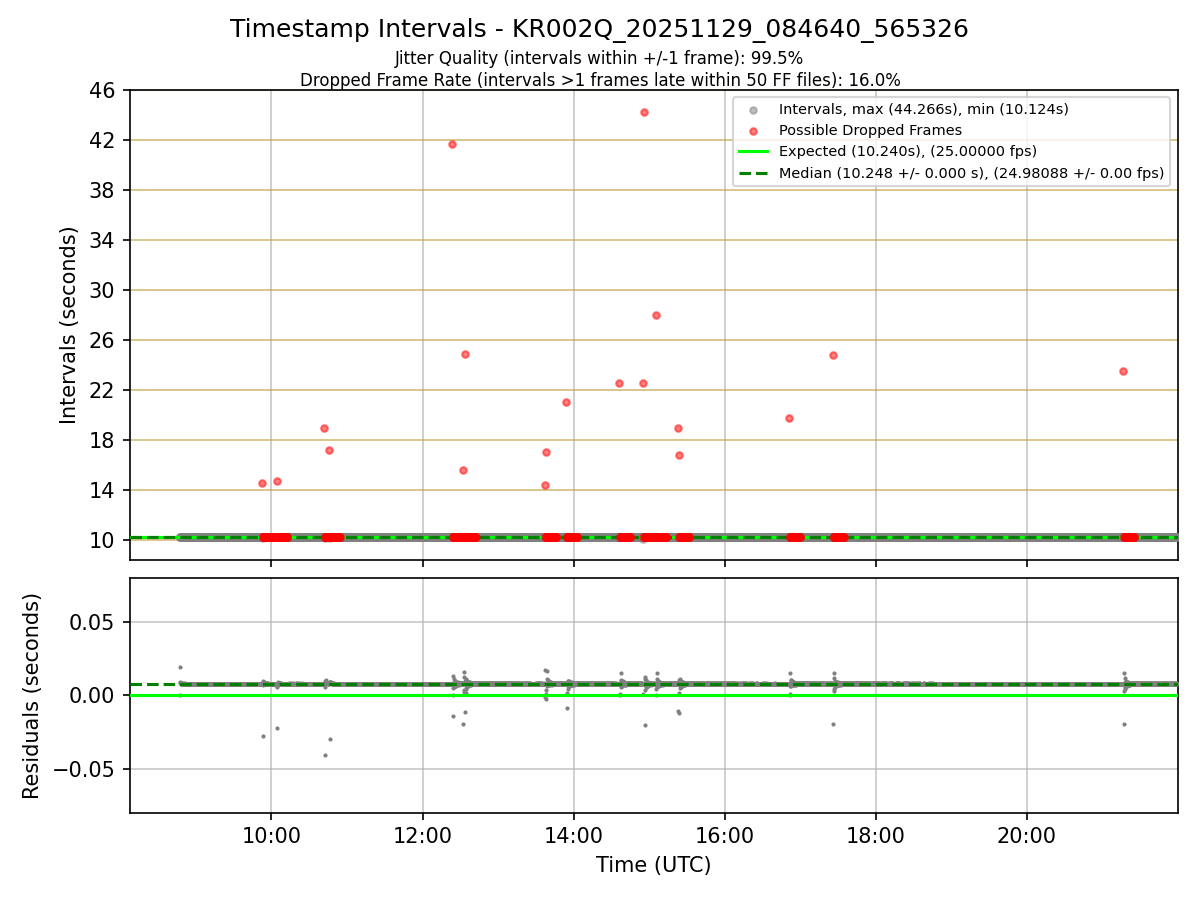This screenshot has height=900, width=1200.
Task: Select the red point near 42 seconds after 12:00
Action: [x=452, y=144]
